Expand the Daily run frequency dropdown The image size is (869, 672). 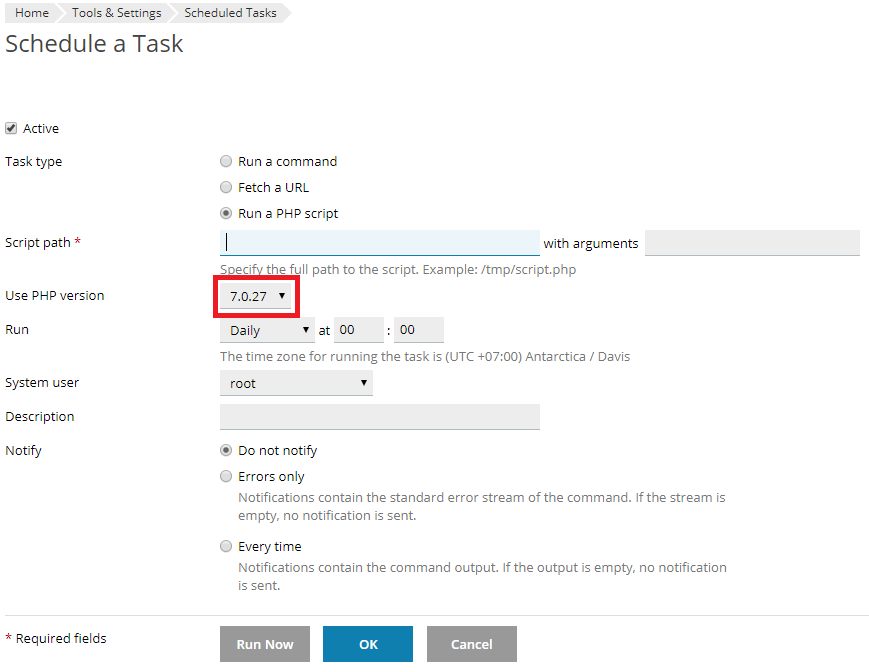[x=267, y=330]
